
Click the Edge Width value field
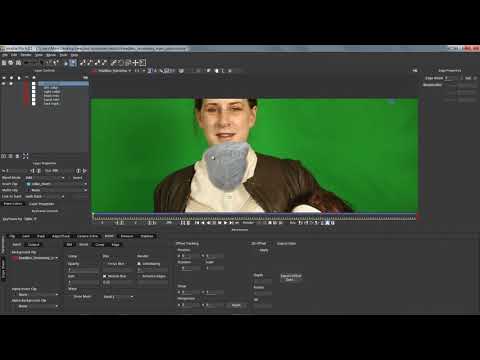pyautogui.click(x=451, y=78)
